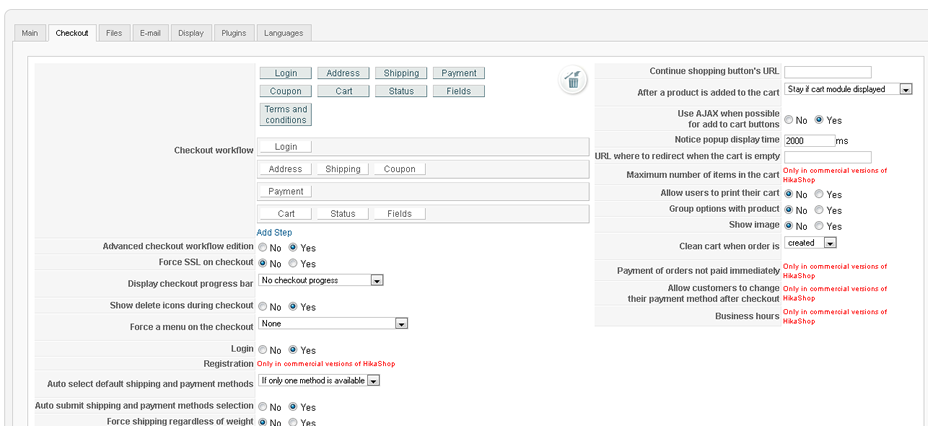Viewport: 928px width, 426px height.
Task: Switch to the Languages tab
Action: tap(283, 33)
